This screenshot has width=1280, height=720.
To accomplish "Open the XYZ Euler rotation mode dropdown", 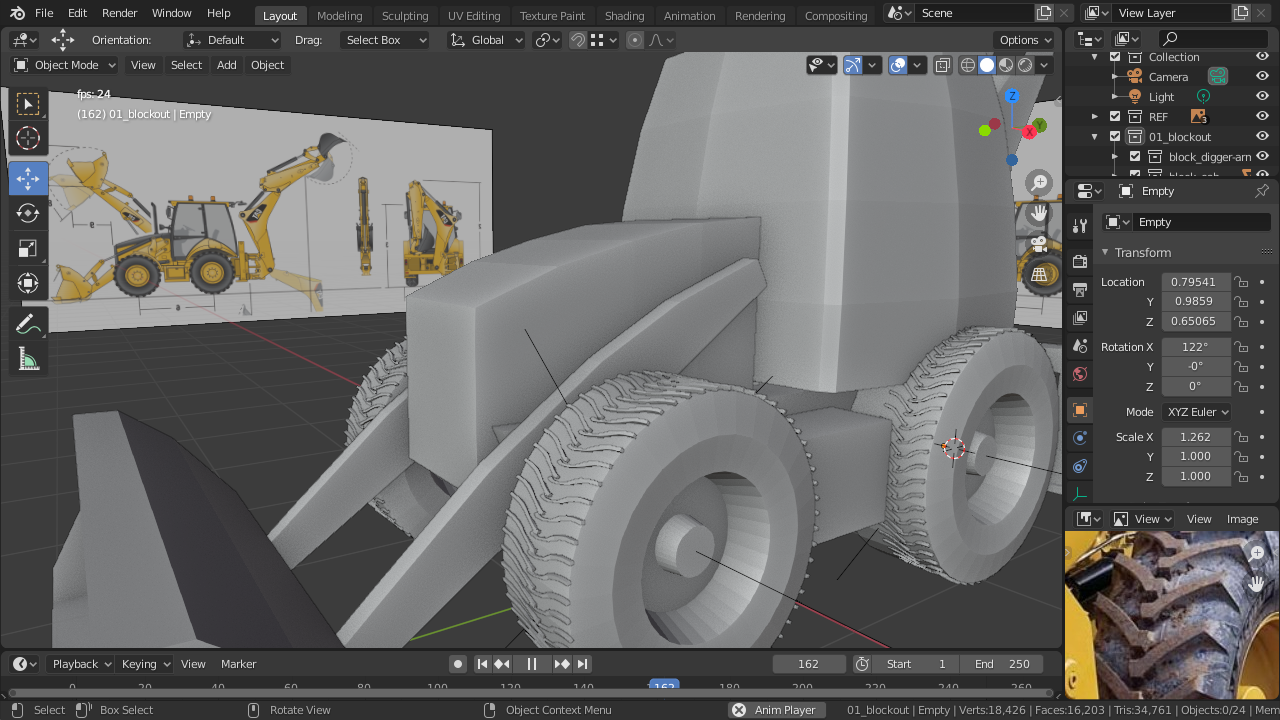I will click(x=1196, y=412).
